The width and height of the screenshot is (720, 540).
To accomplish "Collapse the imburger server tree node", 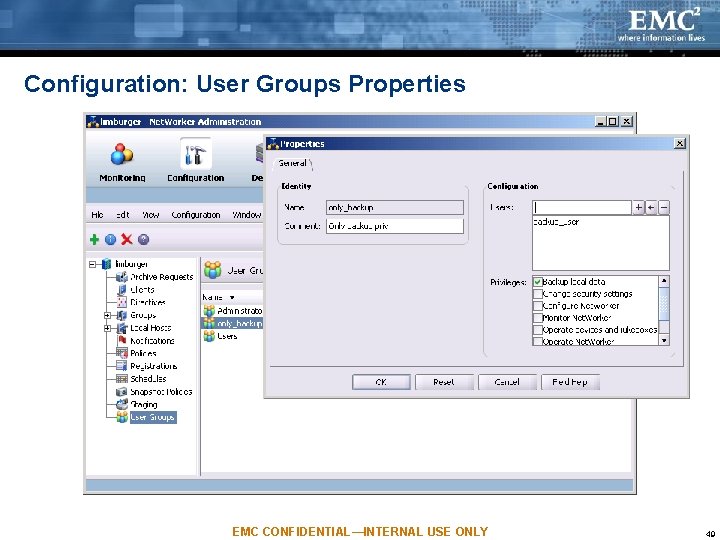I will [92, 264].
